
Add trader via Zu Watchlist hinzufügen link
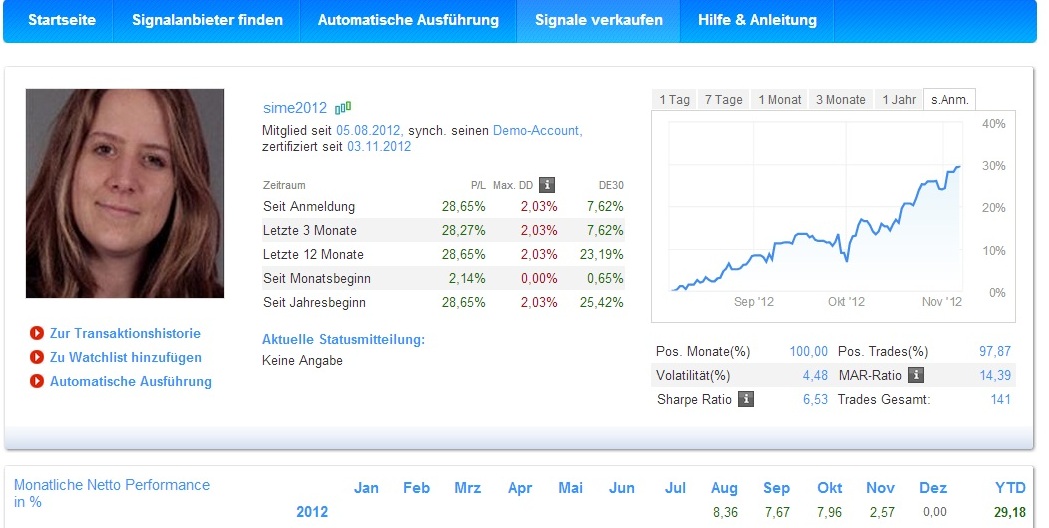click(x=126, y=358)
